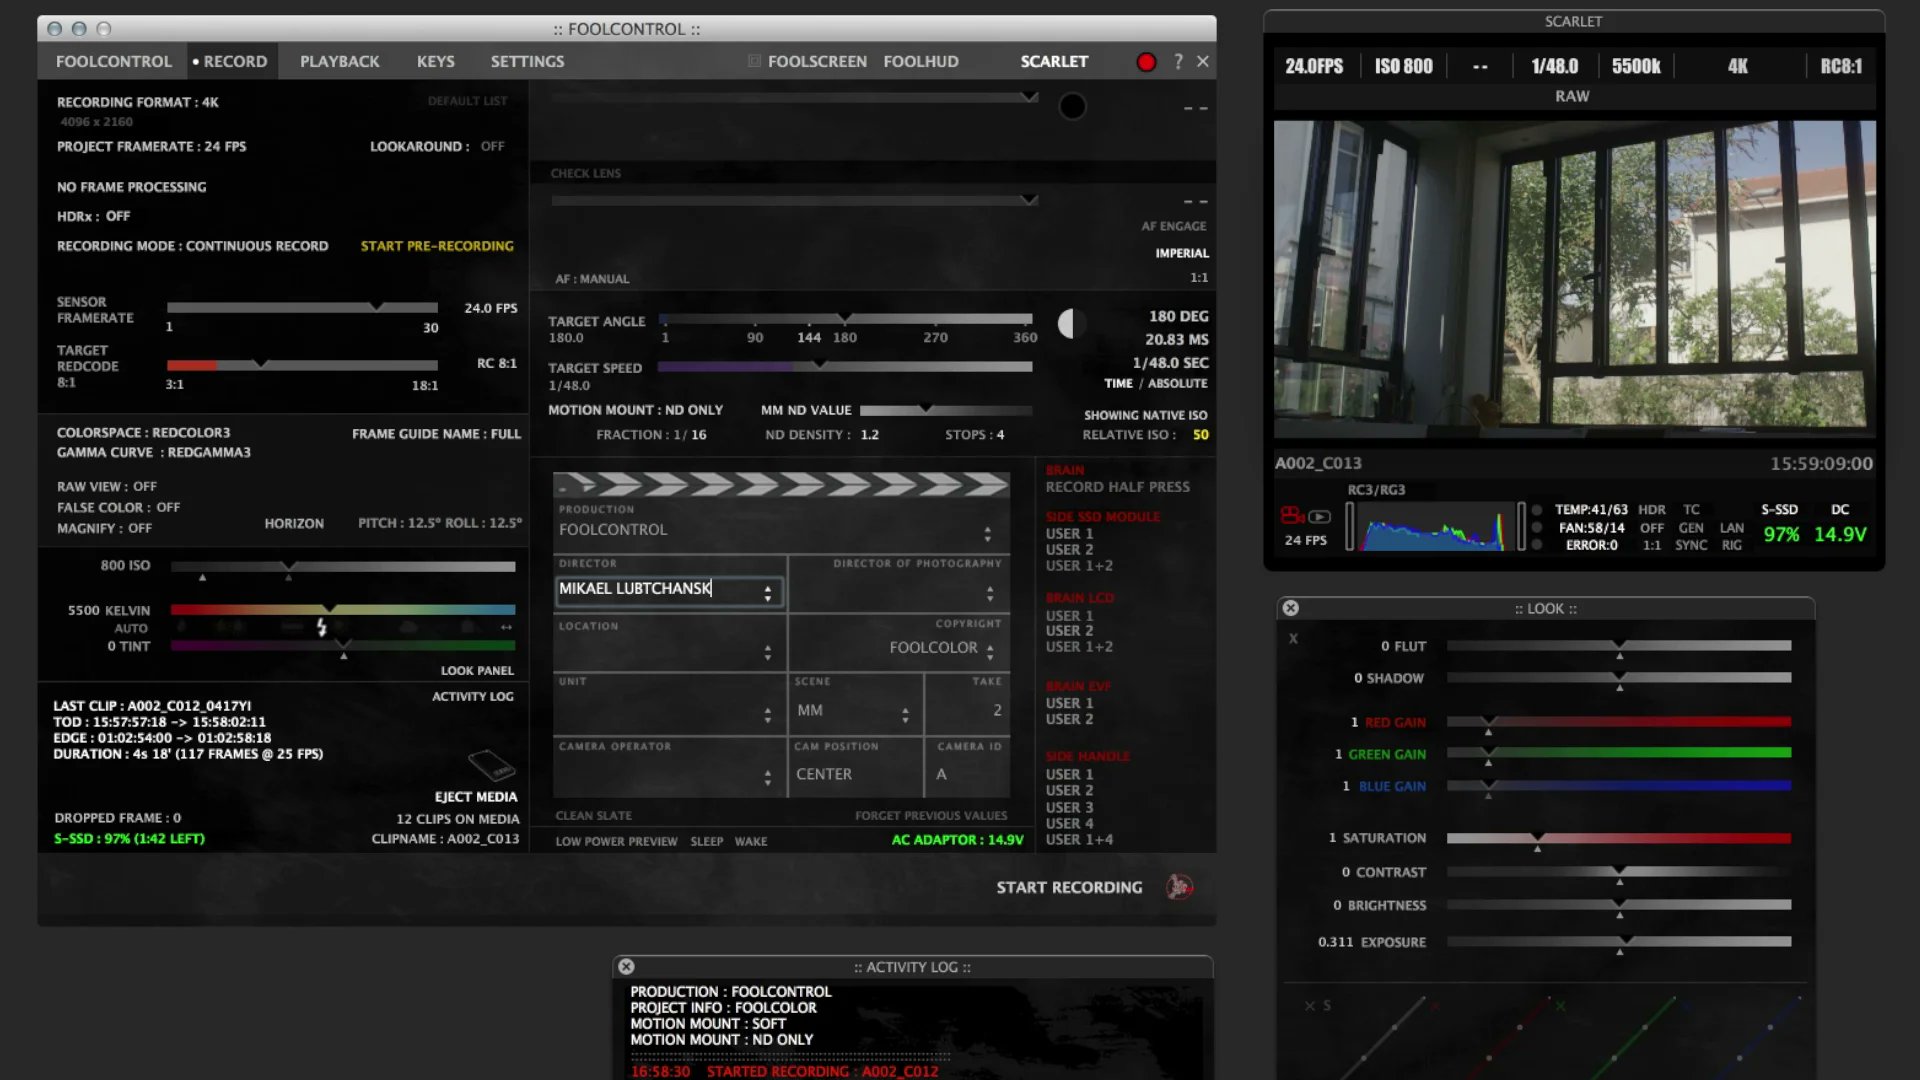Click the red RED logo beside Start Recording
Screen dimensions: 1920x1080
pyautogui.click(x=1180, y=887)
